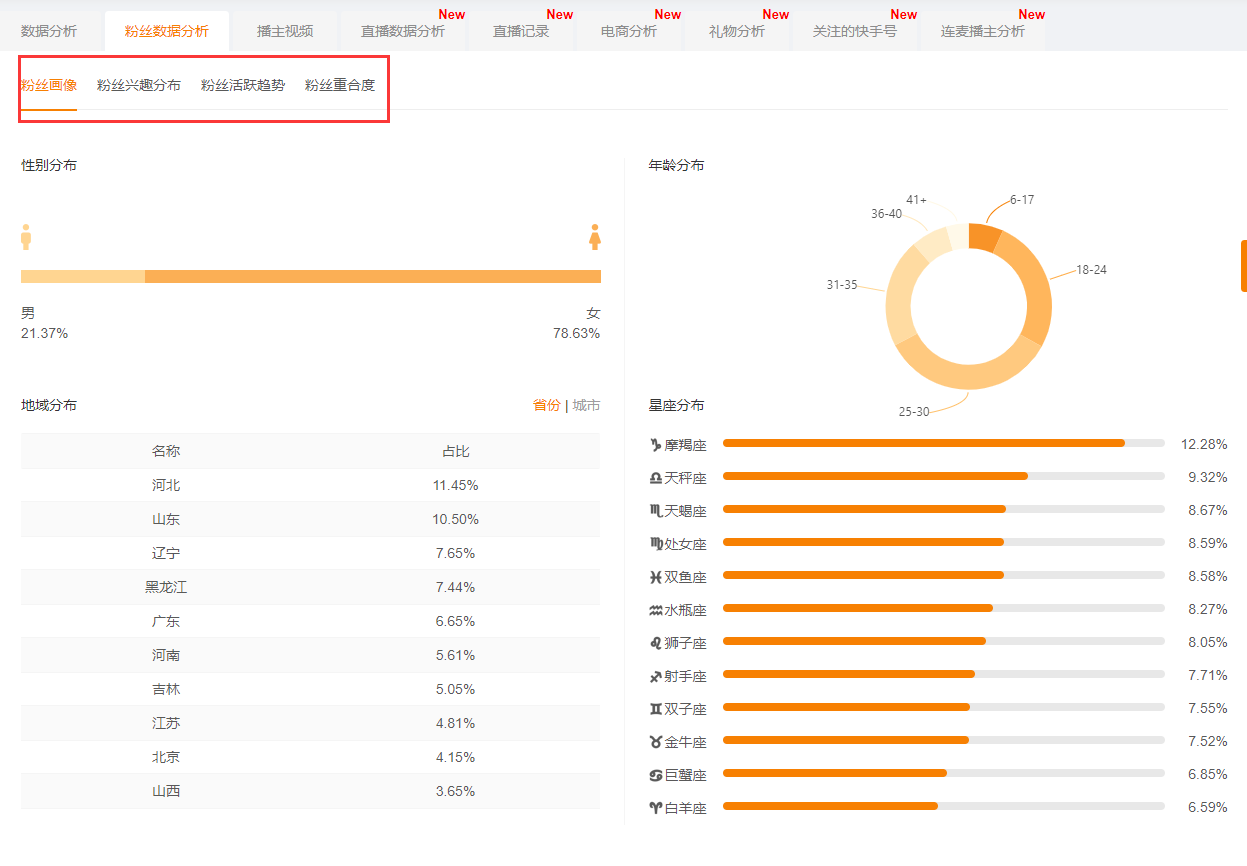Select the 粉丝重合度 sub-tab

340,85
